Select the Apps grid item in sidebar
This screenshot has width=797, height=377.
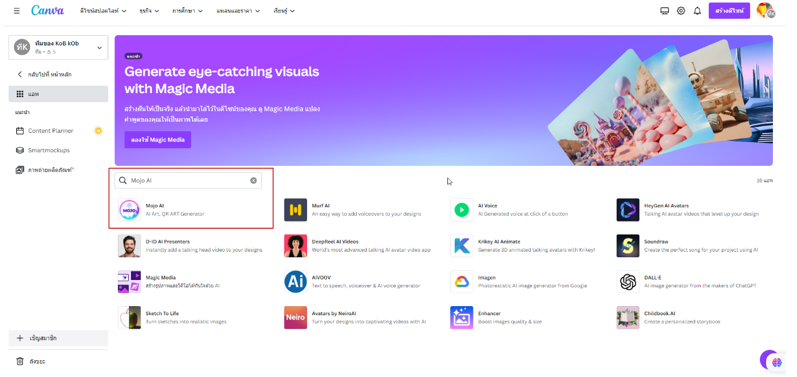click(58, 94)
